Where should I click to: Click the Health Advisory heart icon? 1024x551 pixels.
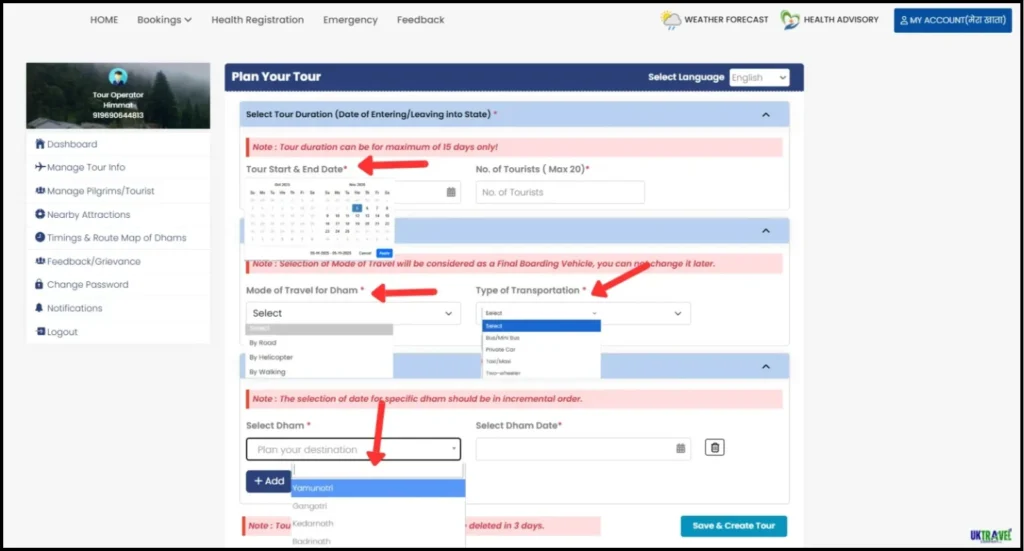(790, 20)
